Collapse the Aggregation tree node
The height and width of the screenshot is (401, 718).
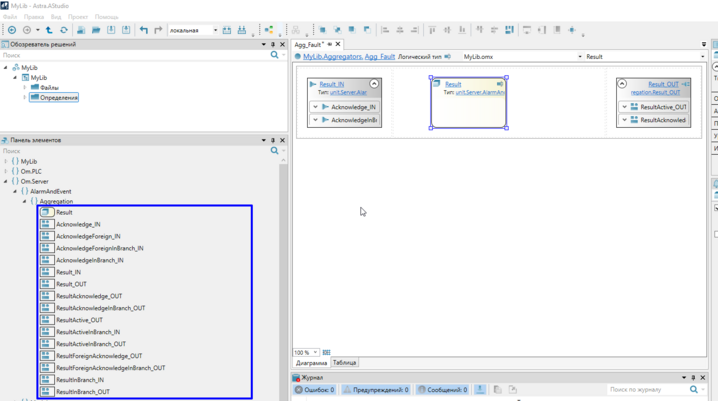pos(26,202)
